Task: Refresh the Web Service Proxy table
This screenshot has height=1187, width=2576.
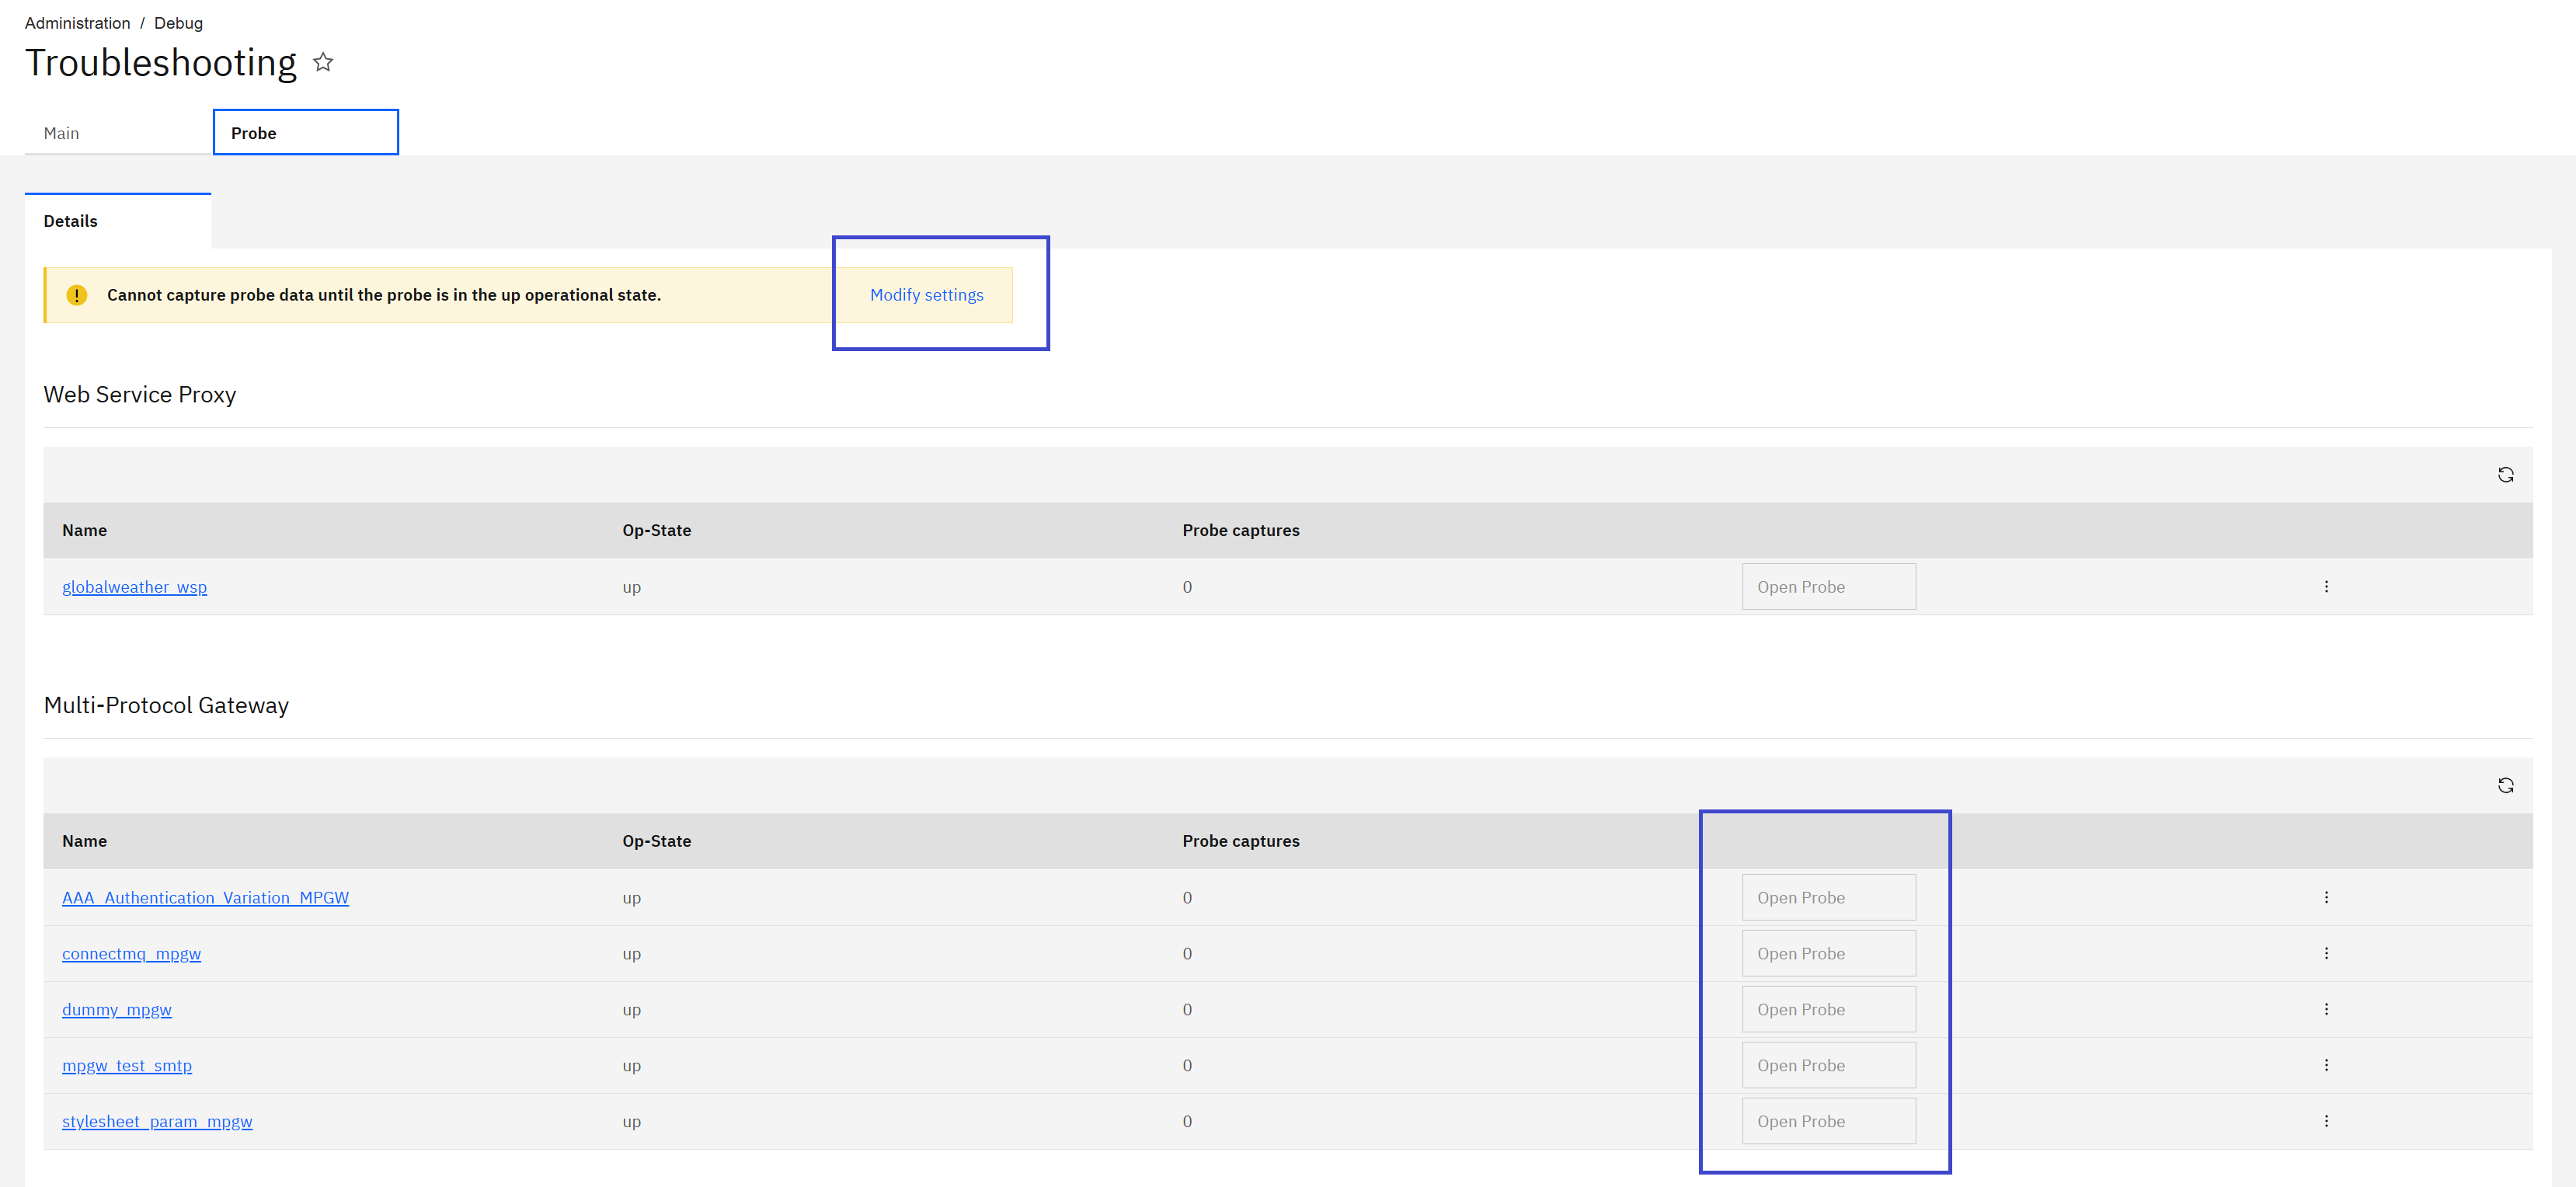Action: click(x=2505, y=474)
